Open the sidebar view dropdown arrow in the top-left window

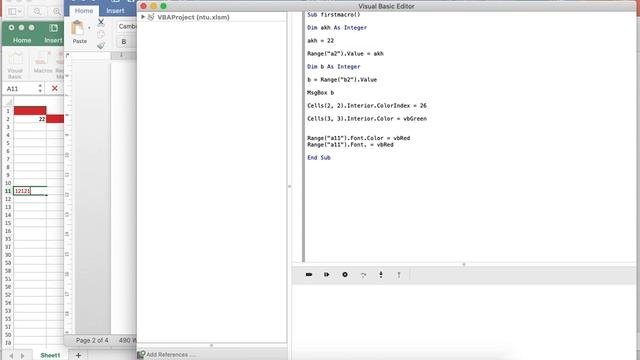(x=20, y=11)
